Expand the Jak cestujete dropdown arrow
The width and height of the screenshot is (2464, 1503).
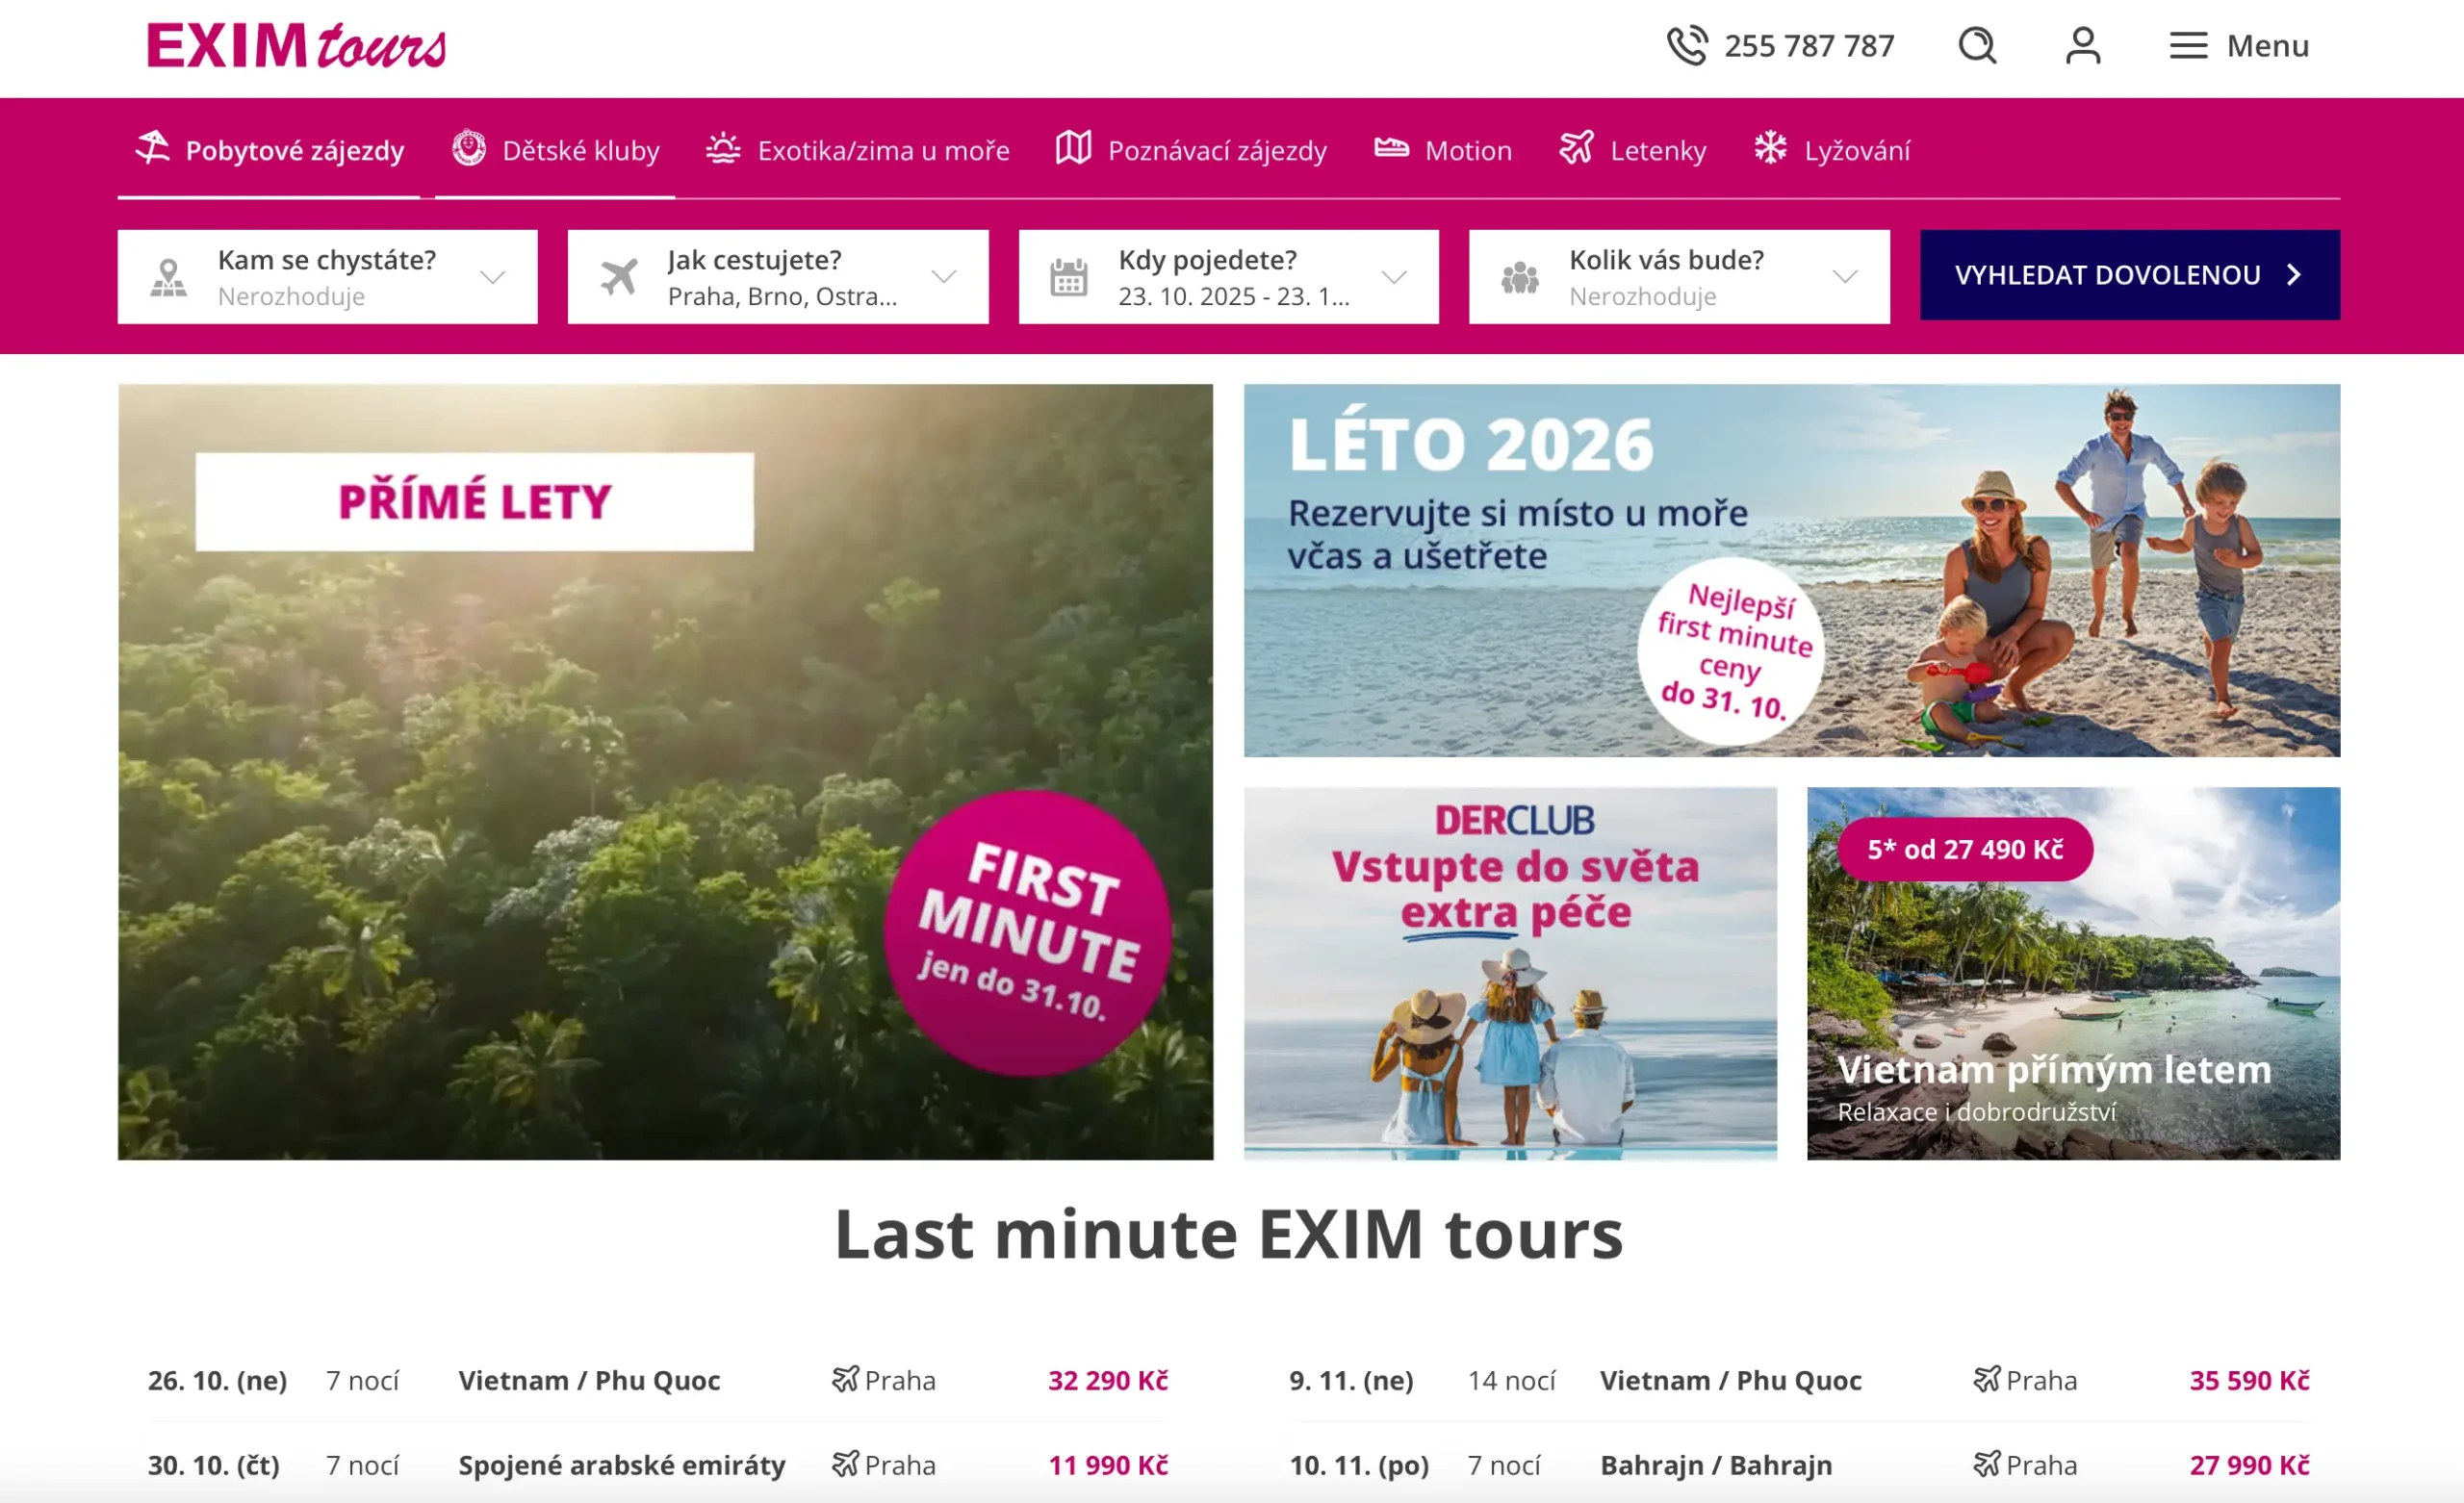[x=943, y=277]
